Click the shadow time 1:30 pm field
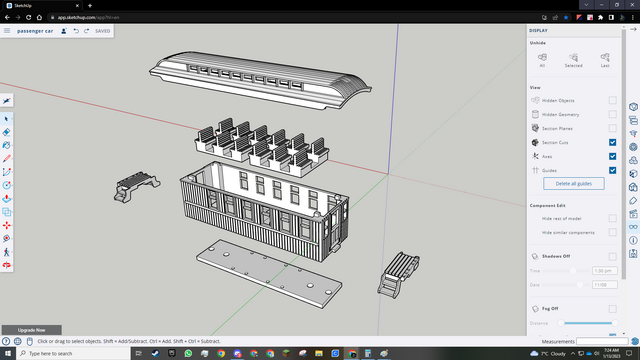Image resolution: width=640 pixels, height=360 pixels. coord(604,271)
